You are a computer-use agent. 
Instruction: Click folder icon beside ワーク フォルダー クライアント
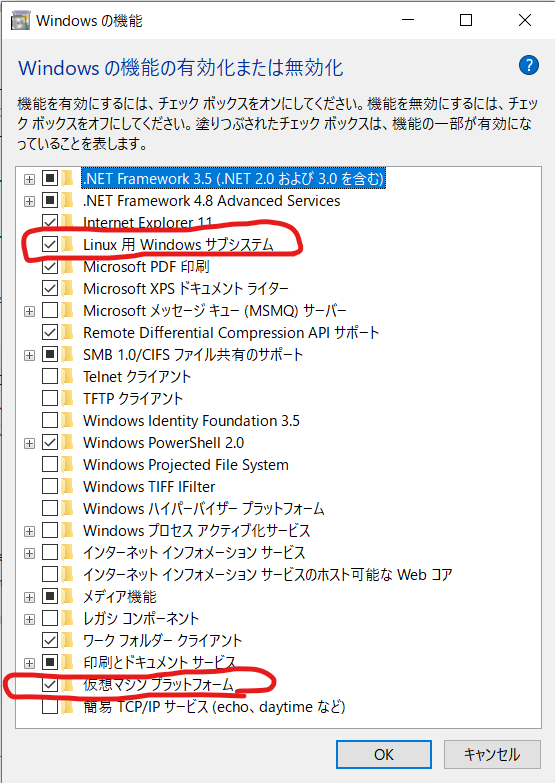point(67,640)
